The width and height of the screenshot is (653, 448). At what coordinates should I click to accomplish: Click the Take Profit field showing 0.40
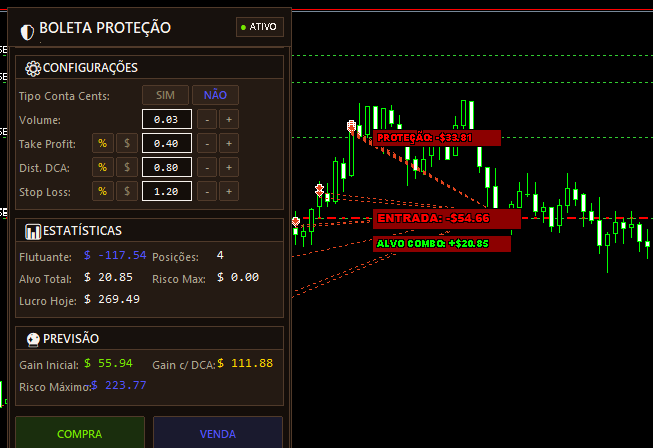click(x=167, y=144)
